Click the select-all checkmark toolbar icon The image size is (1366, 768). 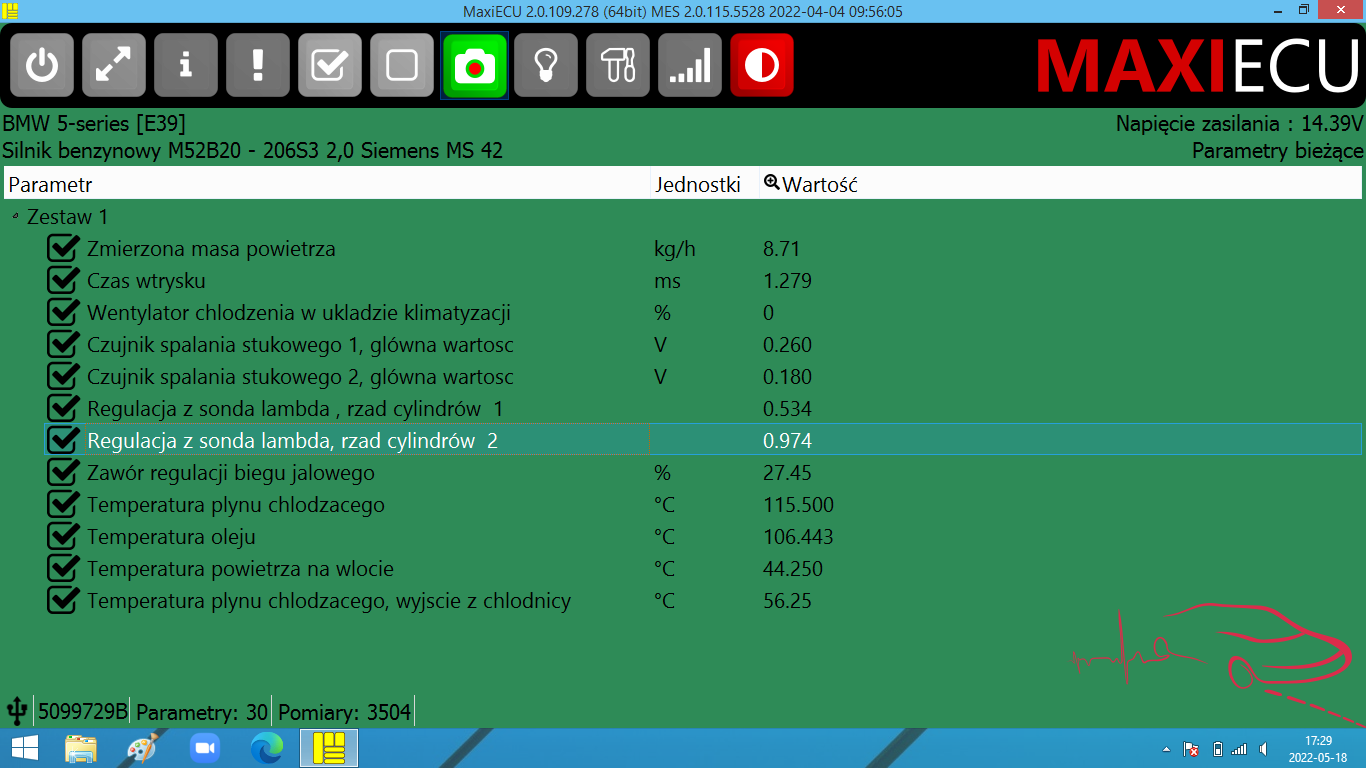pyautogui.click(x=330, y=66)
